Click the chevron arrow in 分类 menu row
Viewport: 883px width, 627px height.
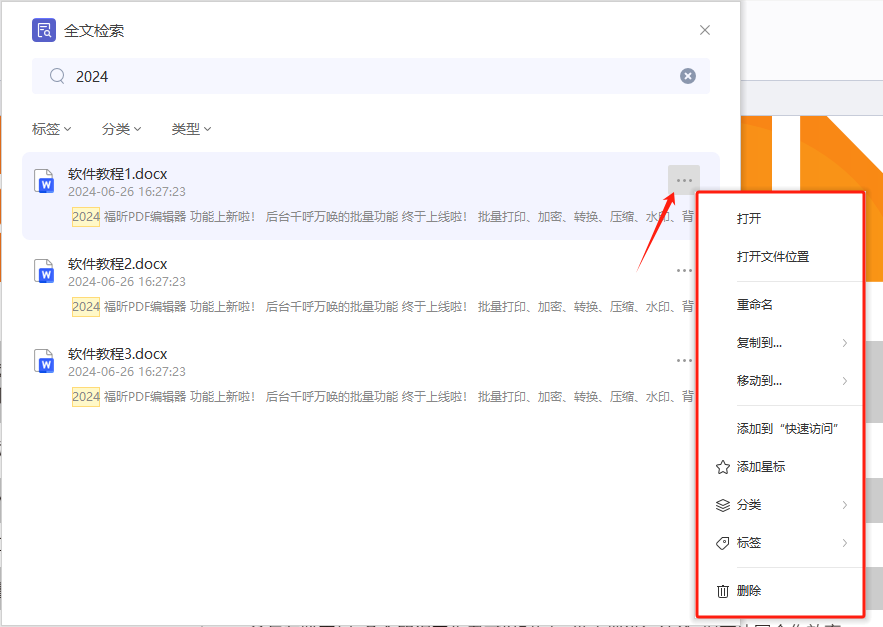[x=845, y=505]
